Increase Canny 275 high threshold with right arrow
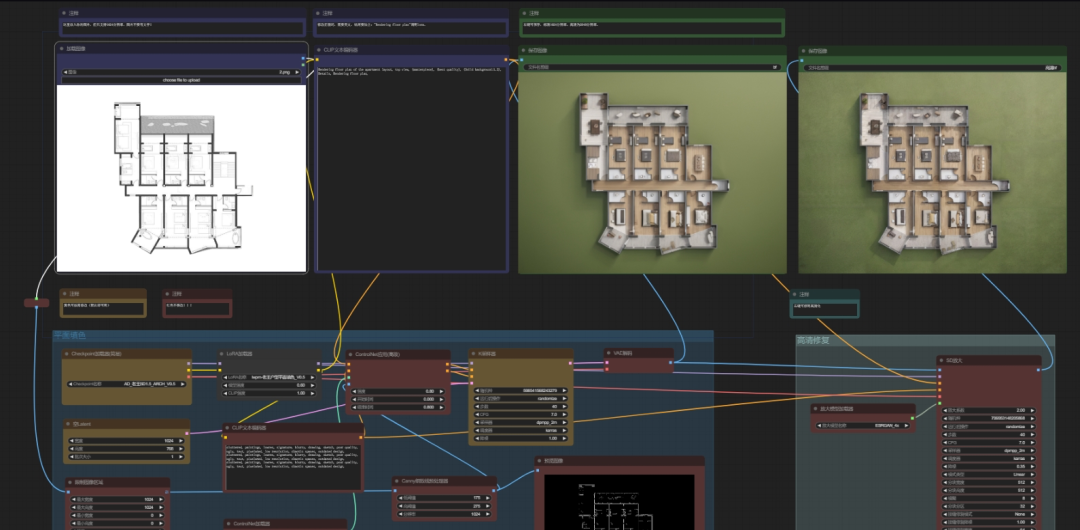 click(488, 505)
